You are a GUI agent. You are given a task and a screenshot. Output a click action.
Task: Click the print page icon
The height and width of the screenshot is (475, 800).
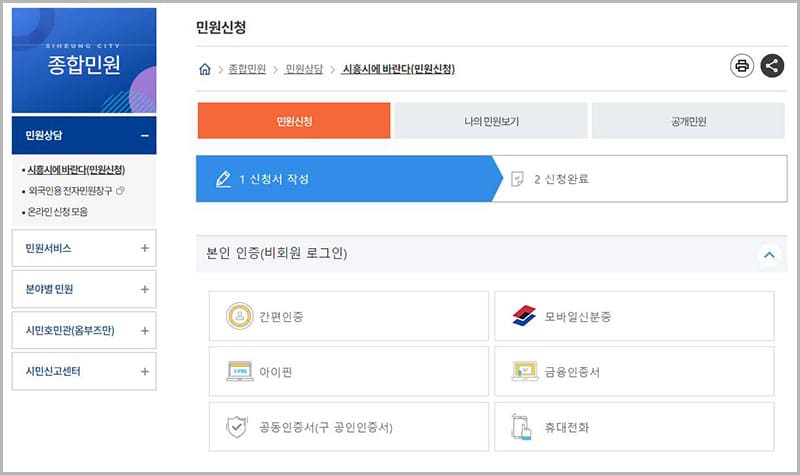point(742,66)
